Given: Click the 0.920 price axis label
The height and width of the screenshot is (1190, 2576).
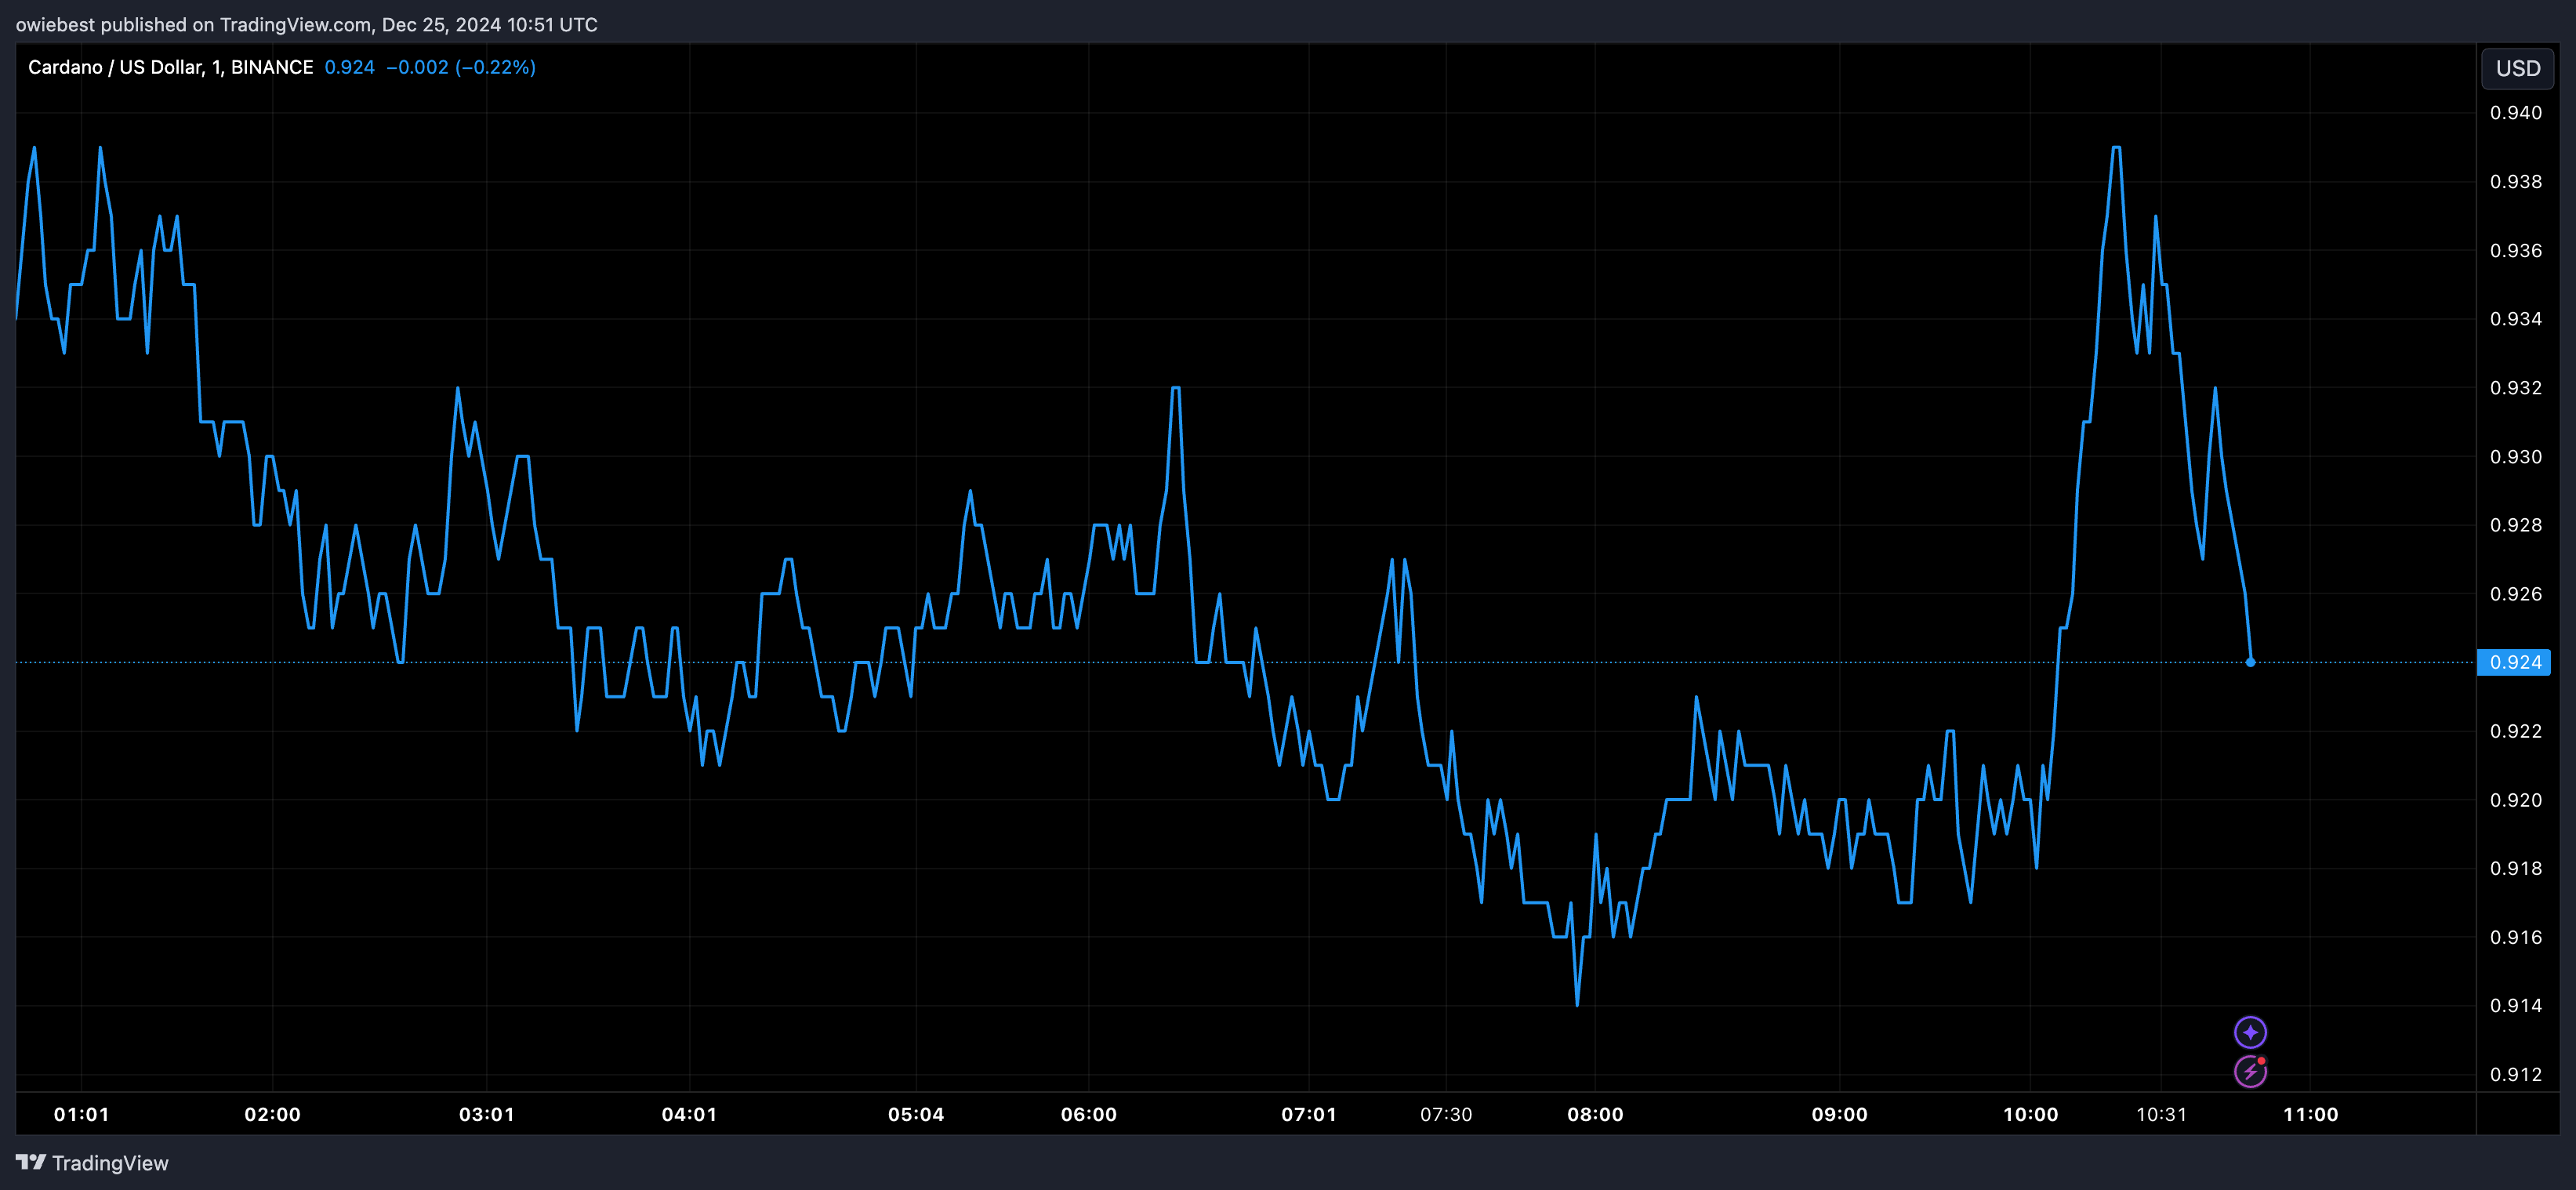Looking at the screenshot, I should pyautogui.click(x=2515, y=800).
